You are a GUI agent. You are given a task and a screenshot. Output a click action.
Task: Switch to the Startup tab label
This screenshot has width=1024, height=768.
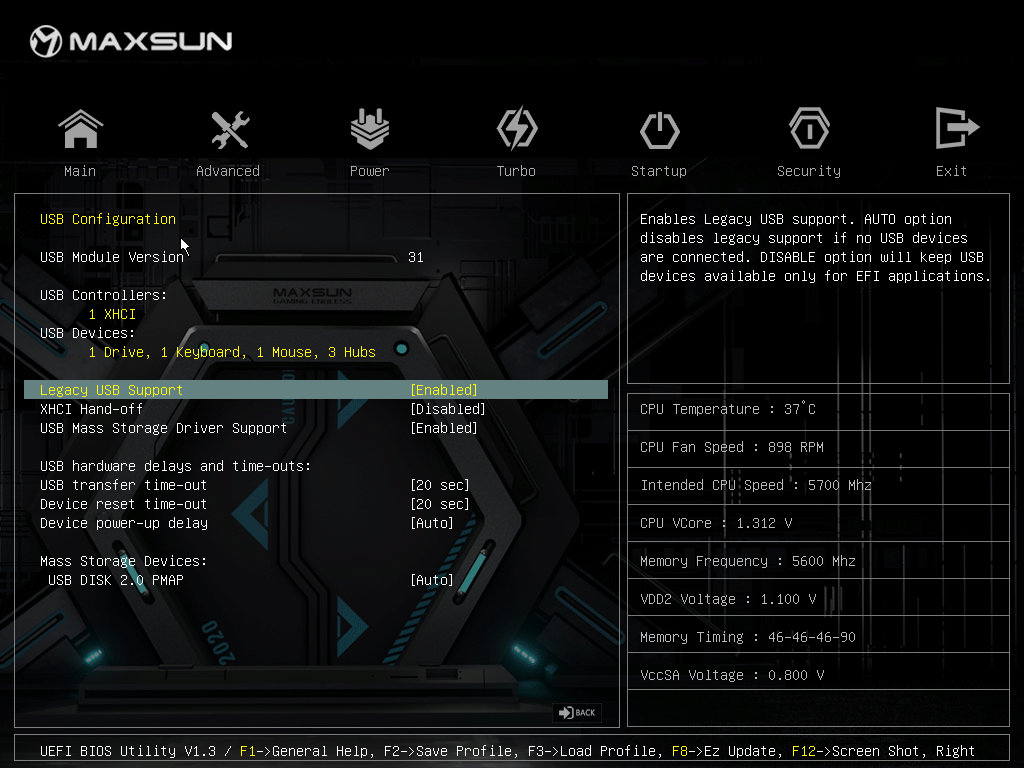659,171
